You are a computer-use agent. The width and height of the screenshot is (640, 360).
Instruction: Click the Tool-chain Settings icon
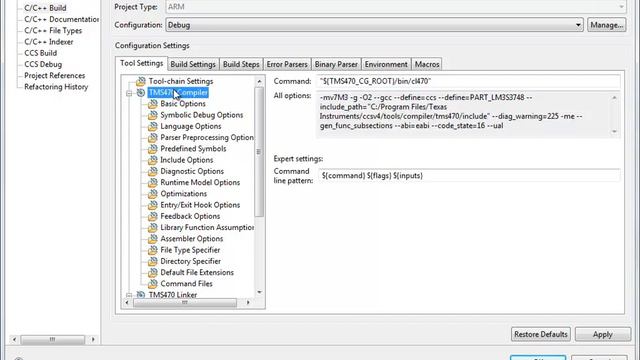click(x=141, y=81)
